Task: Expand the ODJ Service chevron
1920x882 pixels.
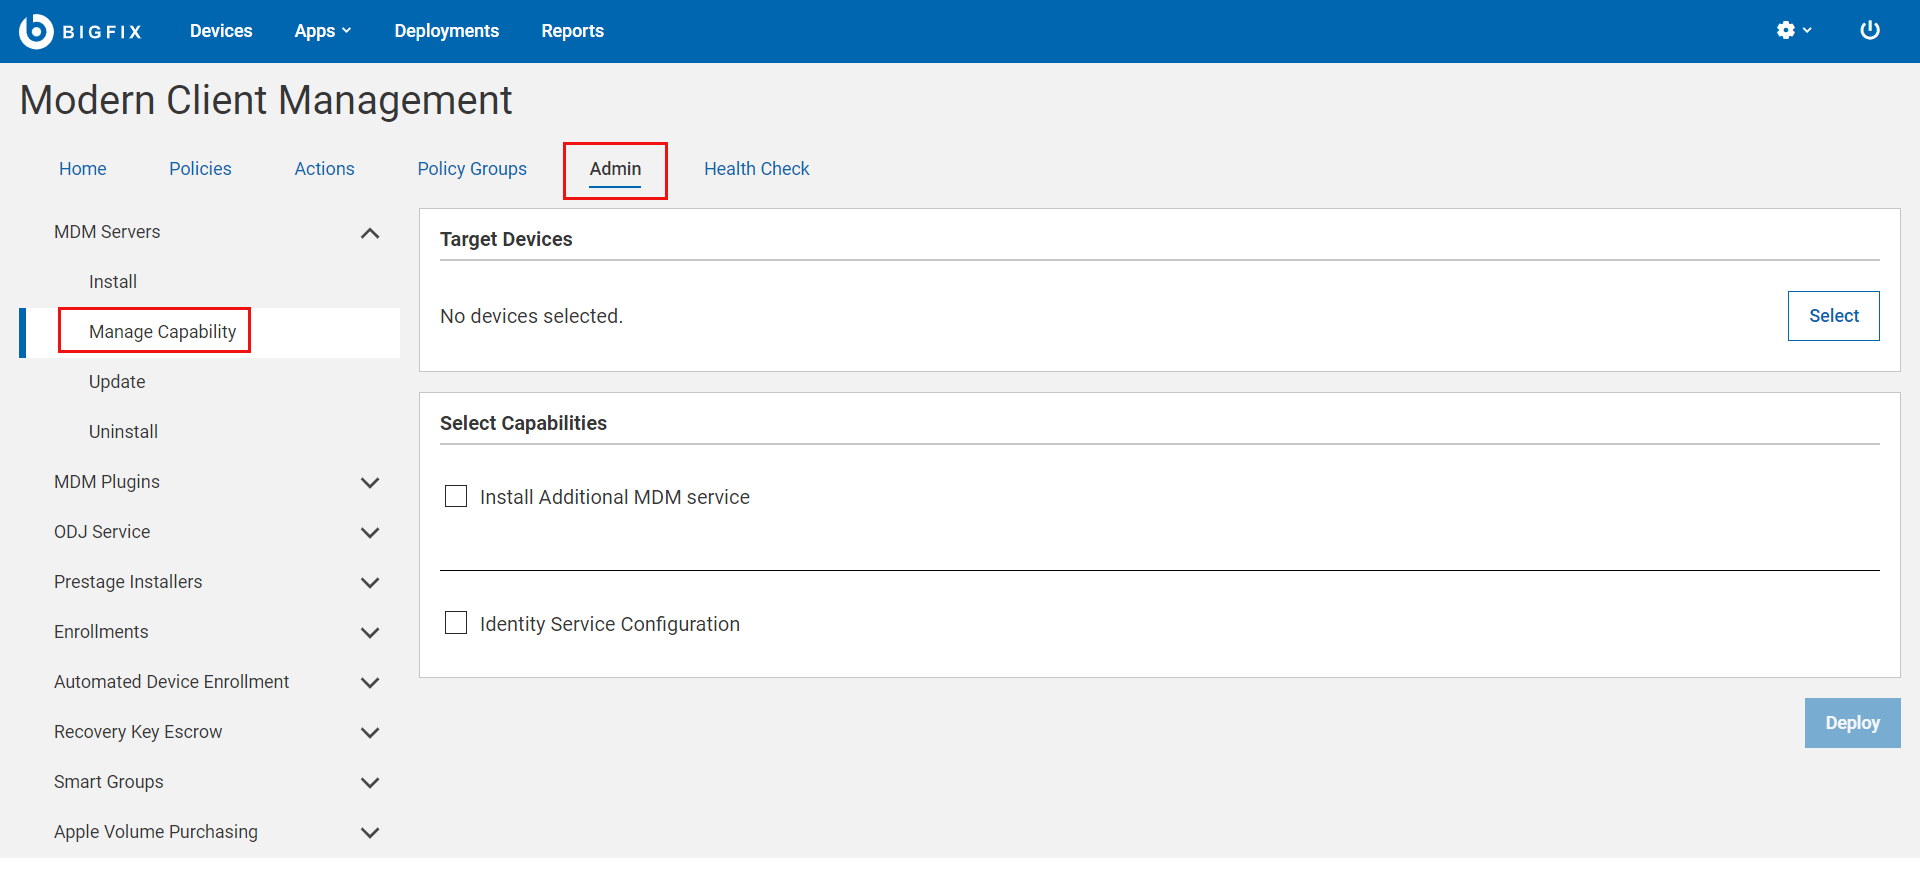Action: point(370,533)
